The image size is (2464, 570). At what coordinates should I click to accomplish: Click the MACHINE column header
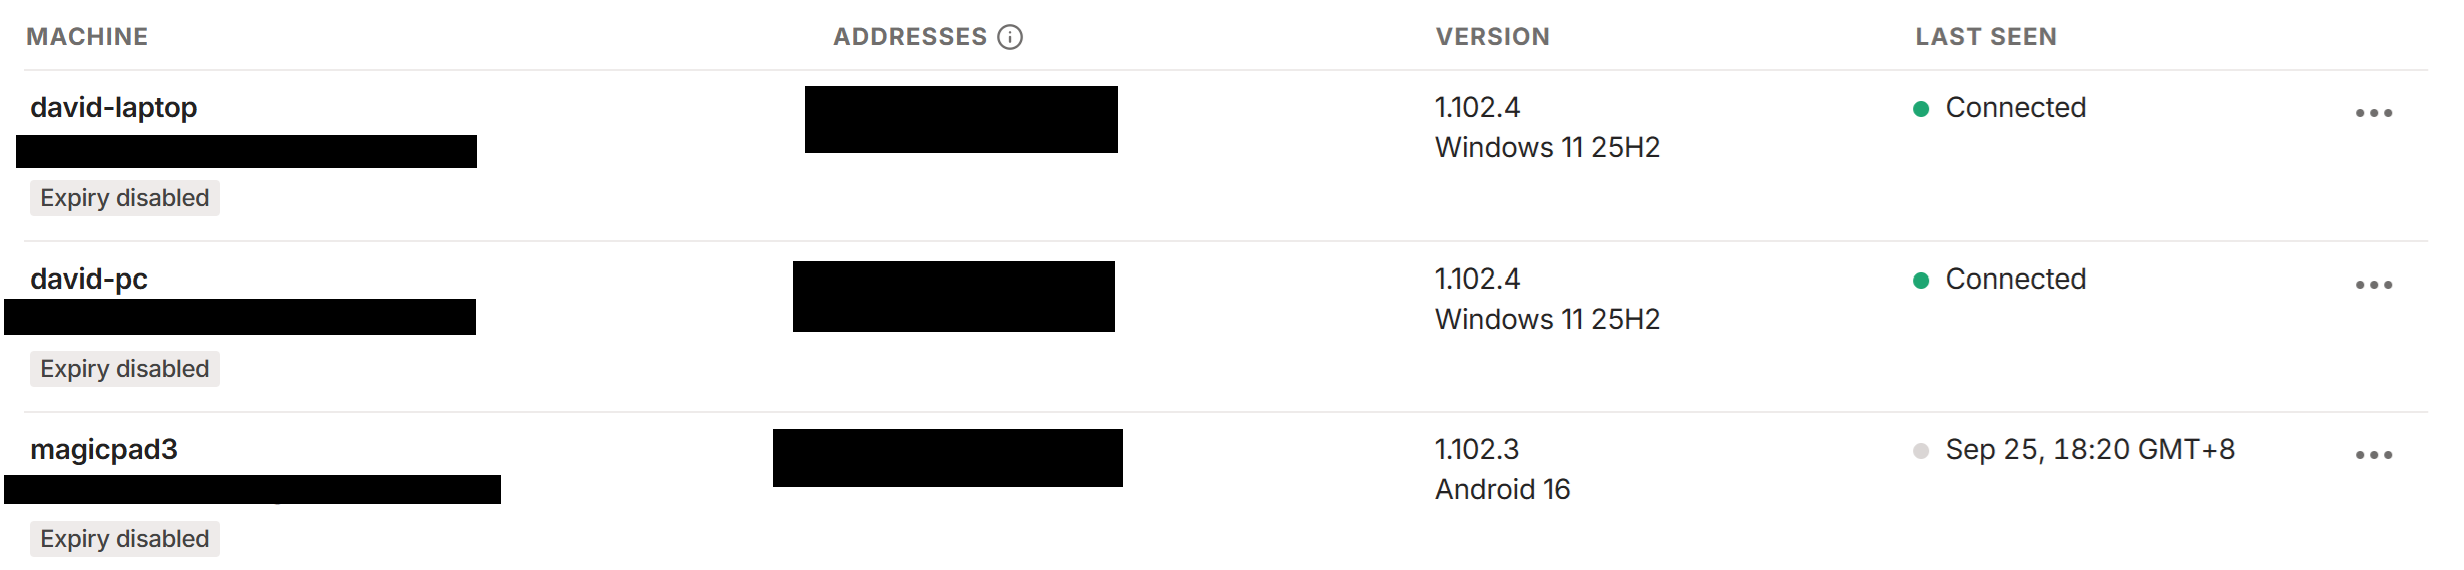[x=87, y=37]
